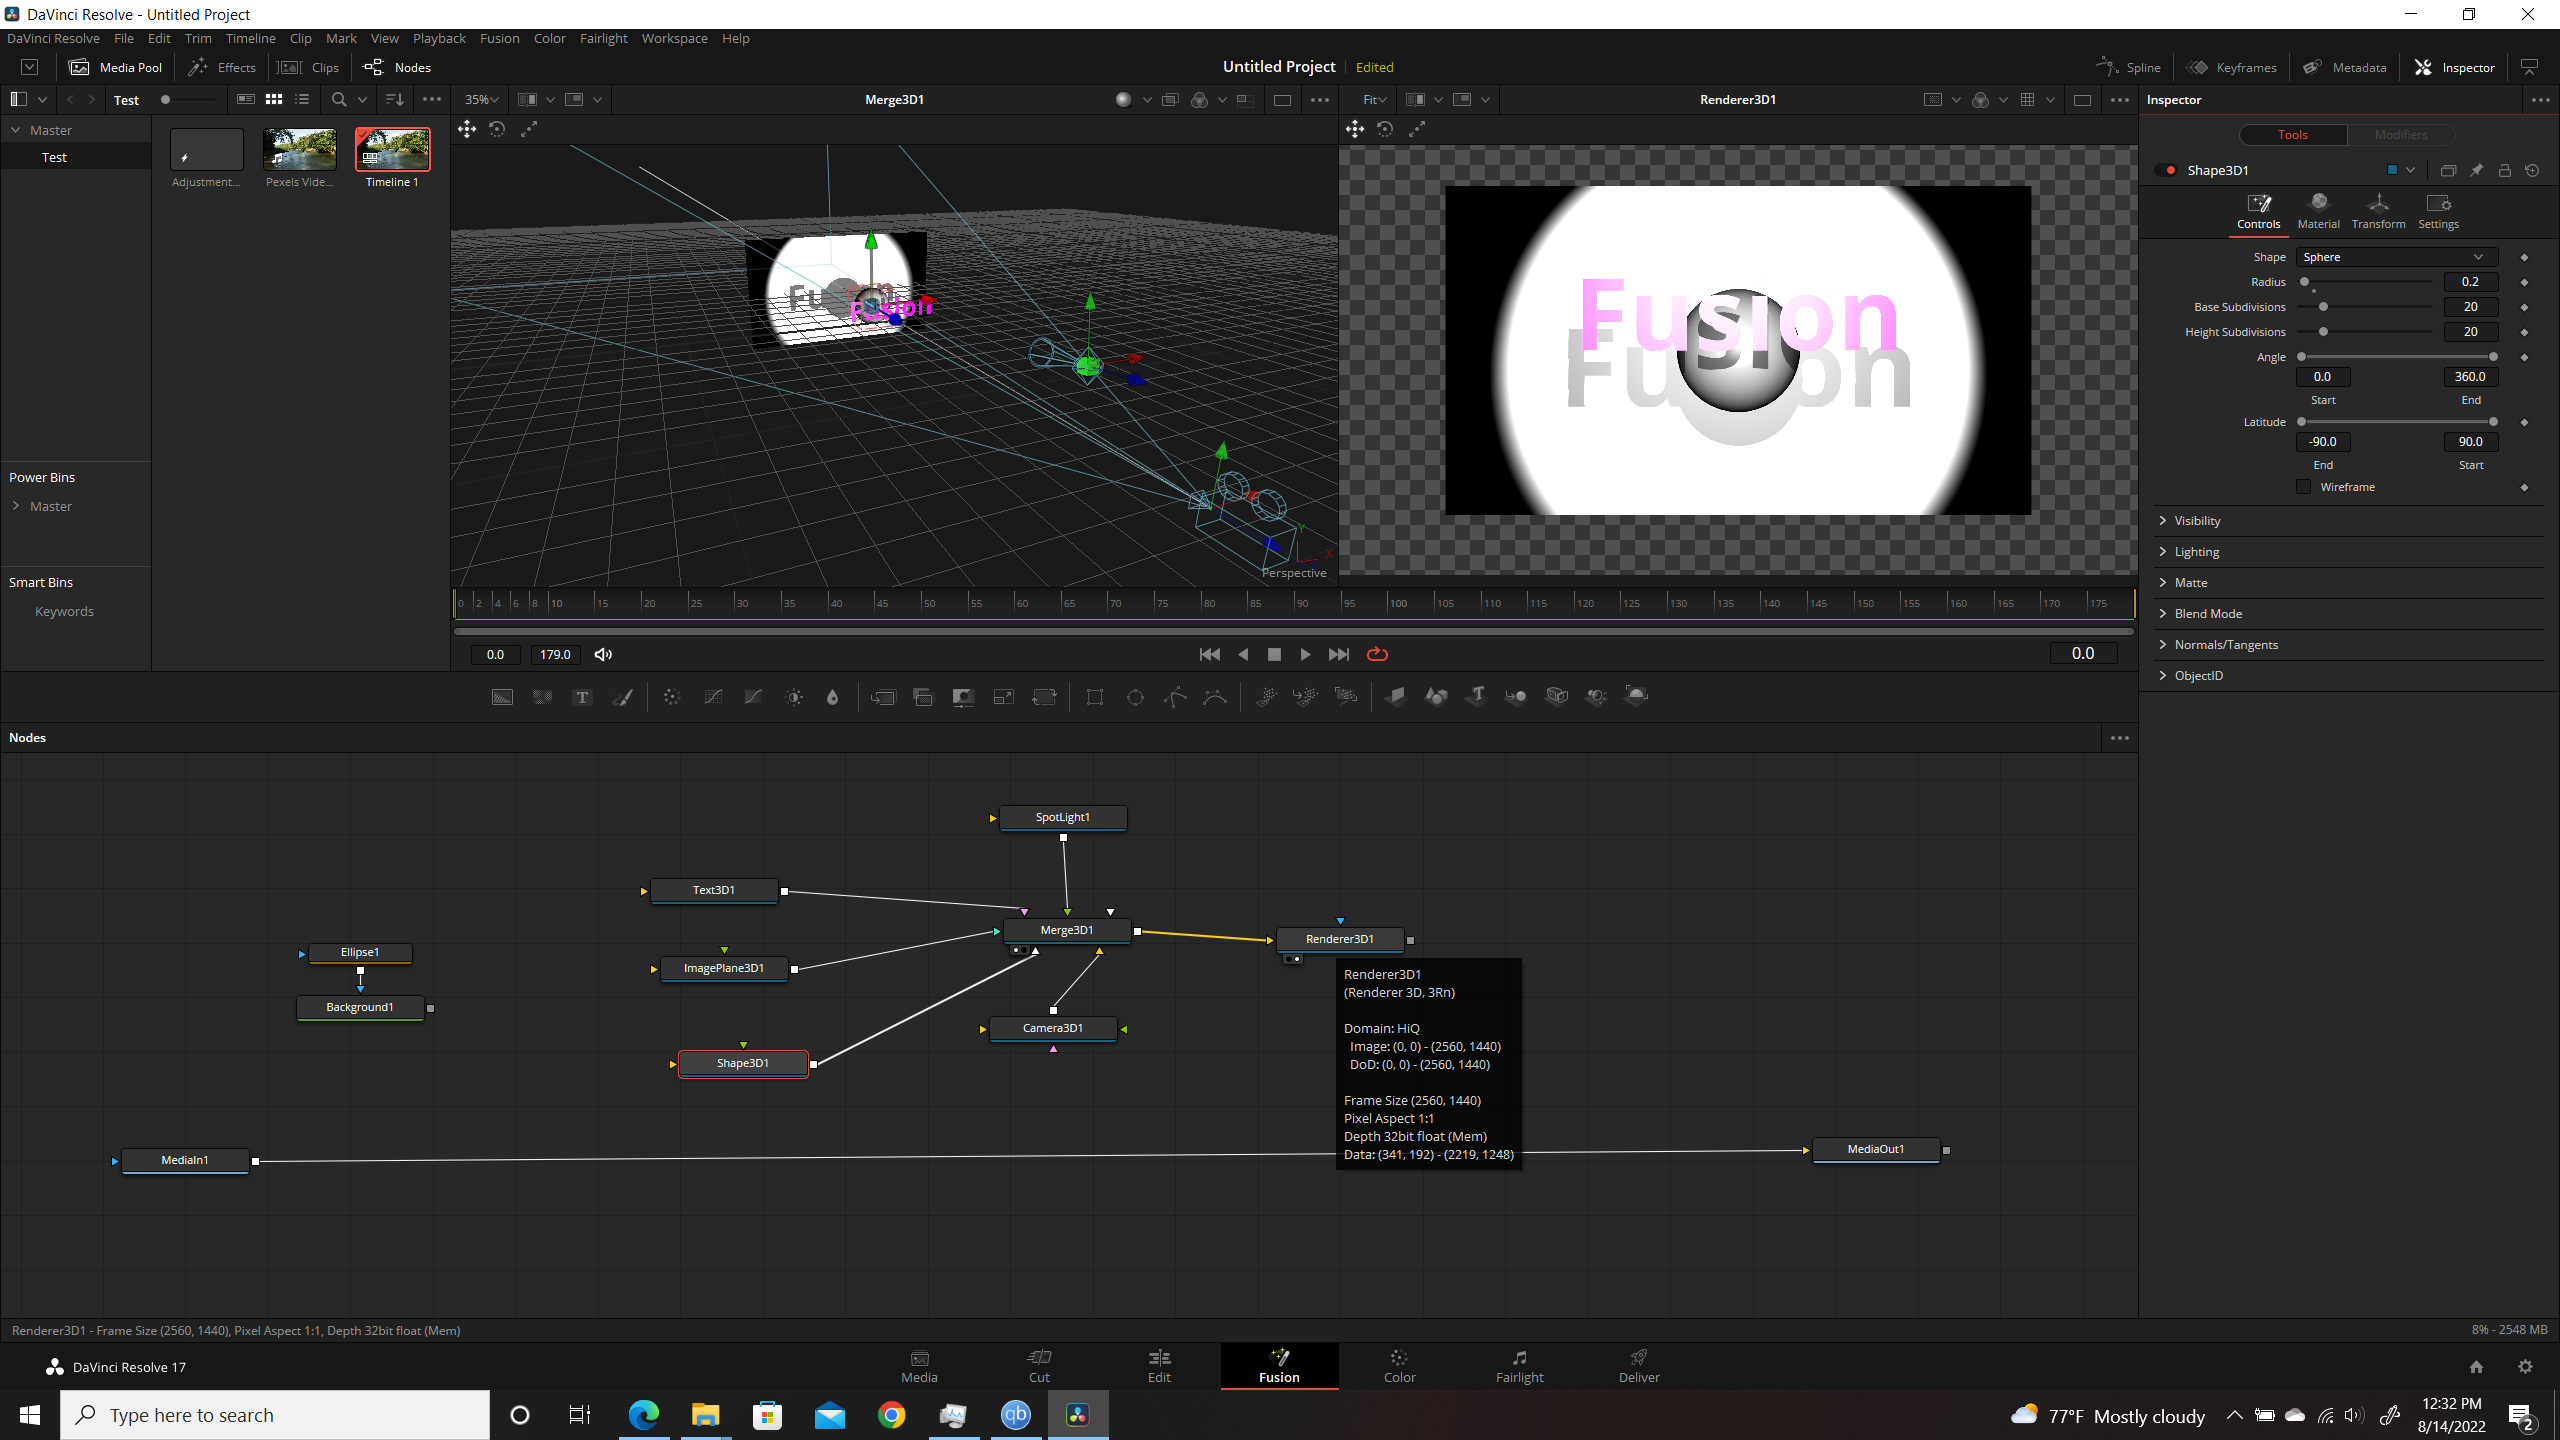Toggle the Keyframes editor panel
This screenshot has height=1440, width=2560.
[x=2232, y=67]
